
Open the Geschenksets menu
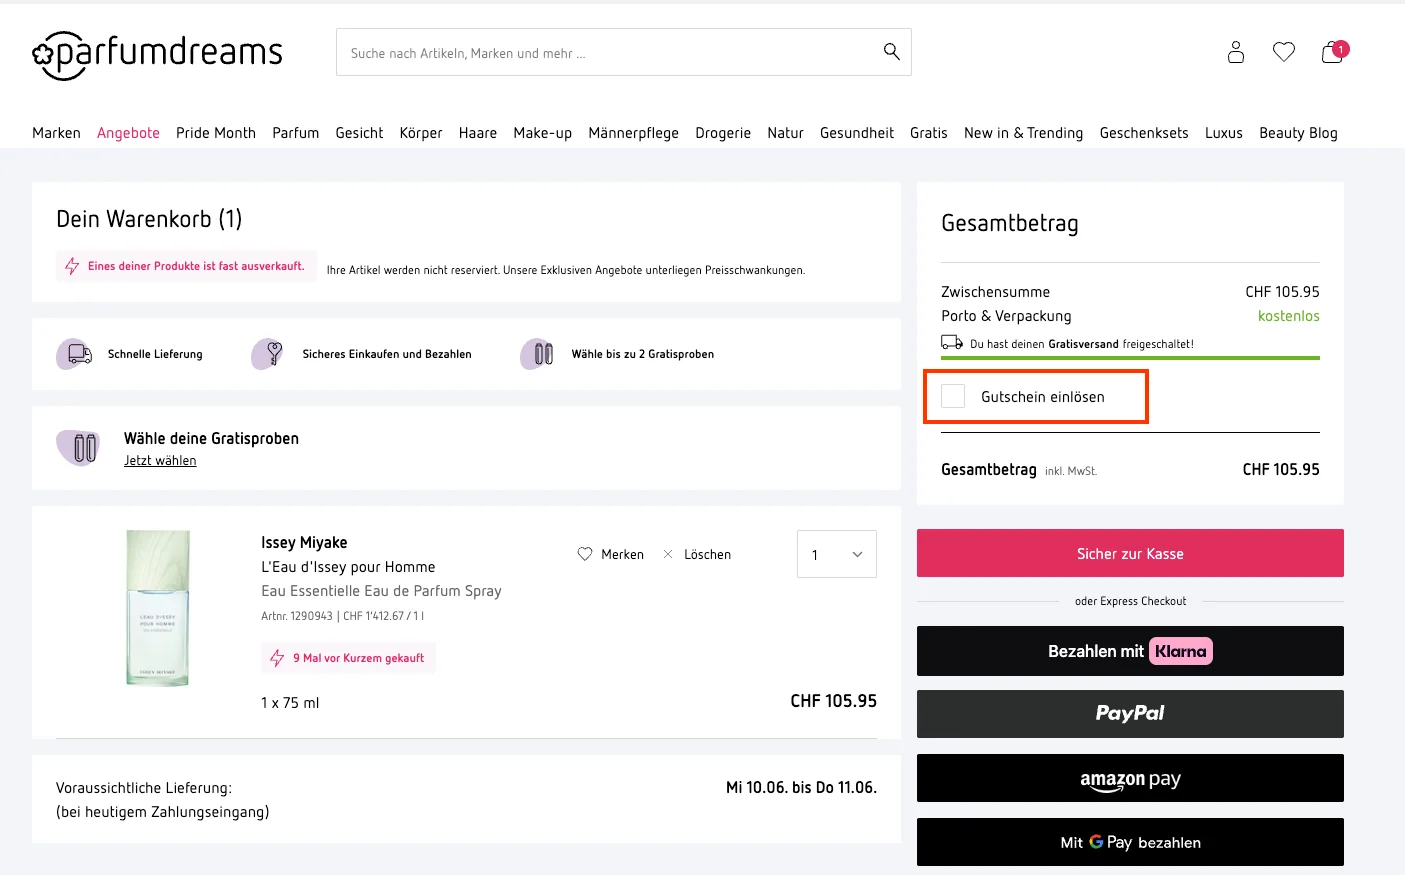(x=1144, y=133)
